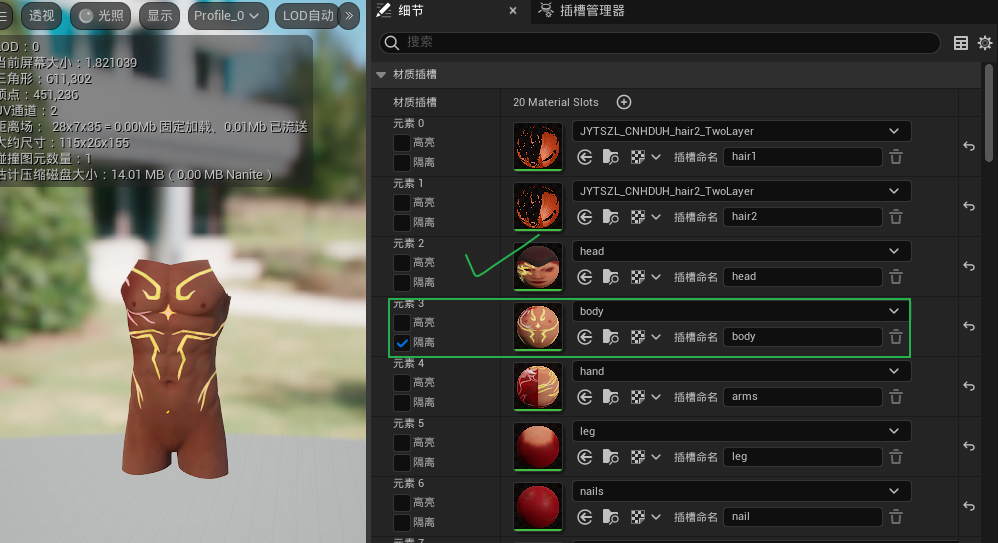Enable highlight checkbox for element 3
The width and height of the screenshot is (998, 543).
tap(402, 322)
